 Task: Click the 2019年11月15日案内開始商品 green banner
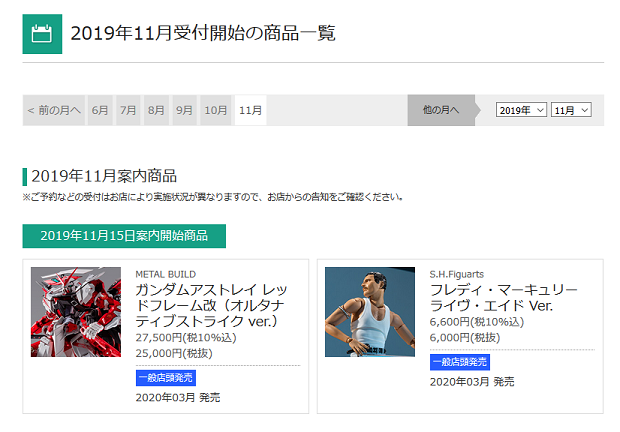tap(124, 236)
